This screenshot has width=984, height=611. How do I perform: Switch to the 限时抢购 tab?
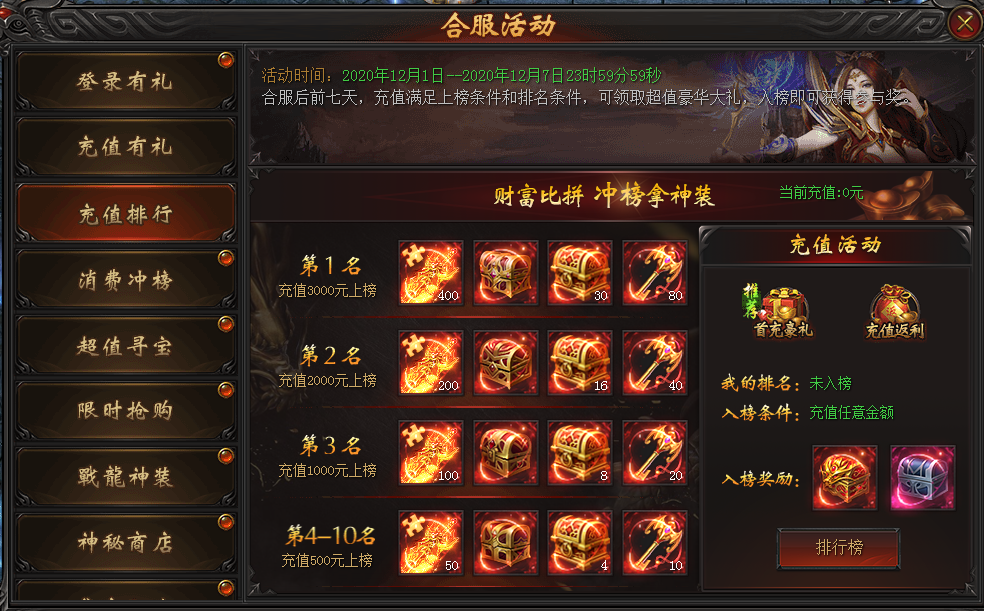pyautogui.click(x=126, y=412)
